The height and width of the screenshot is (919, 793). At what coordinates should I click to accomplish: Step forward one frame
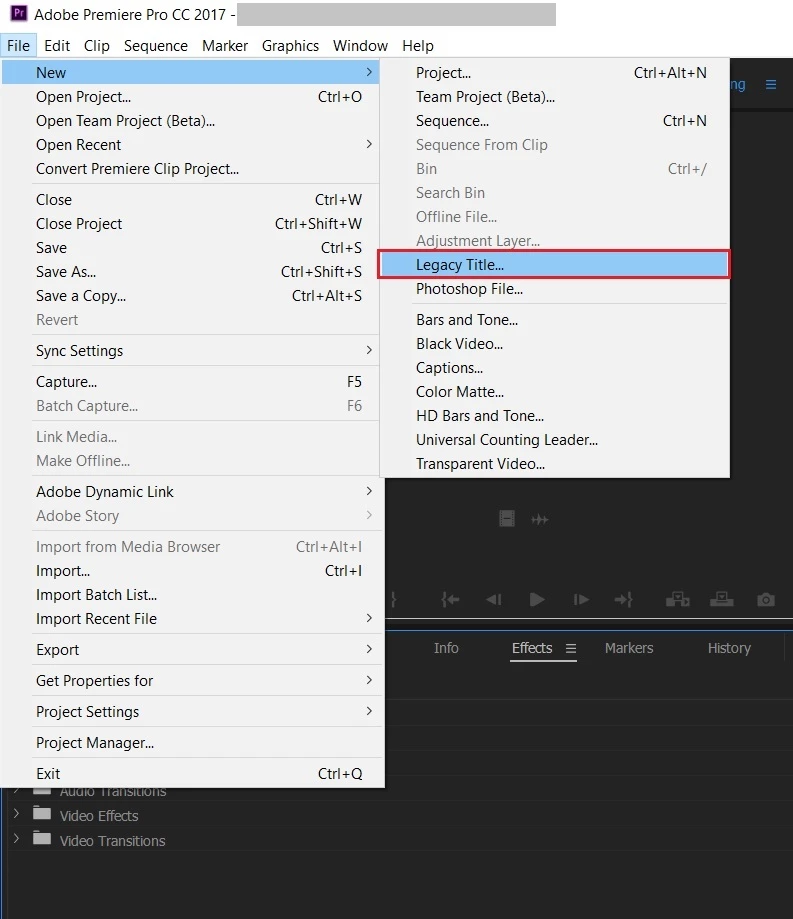tap(581, 600)
